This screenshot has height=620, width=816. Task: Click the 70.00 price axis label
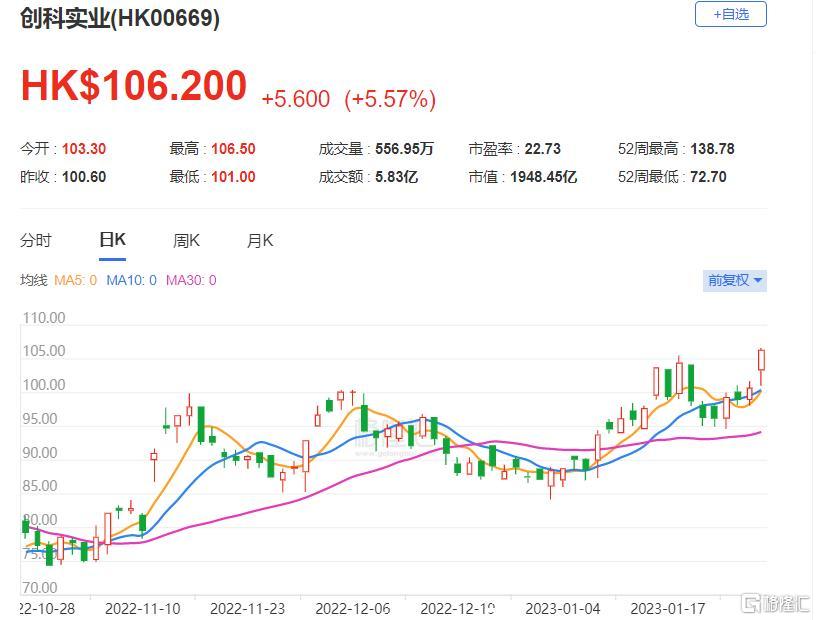coord(40,588)
